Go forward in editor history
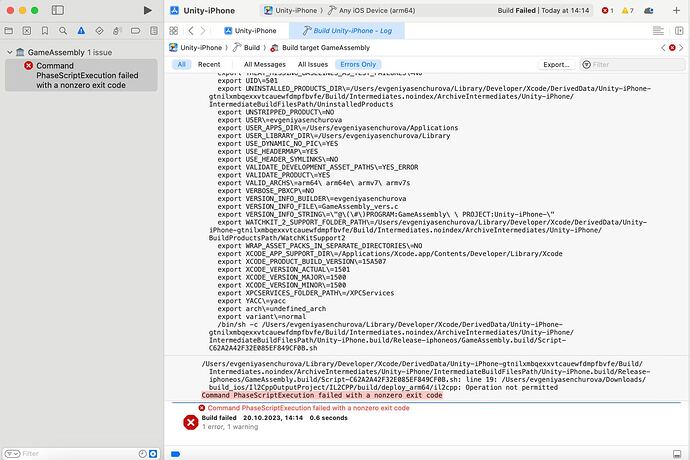690x460 pixels. click(202, 31)
